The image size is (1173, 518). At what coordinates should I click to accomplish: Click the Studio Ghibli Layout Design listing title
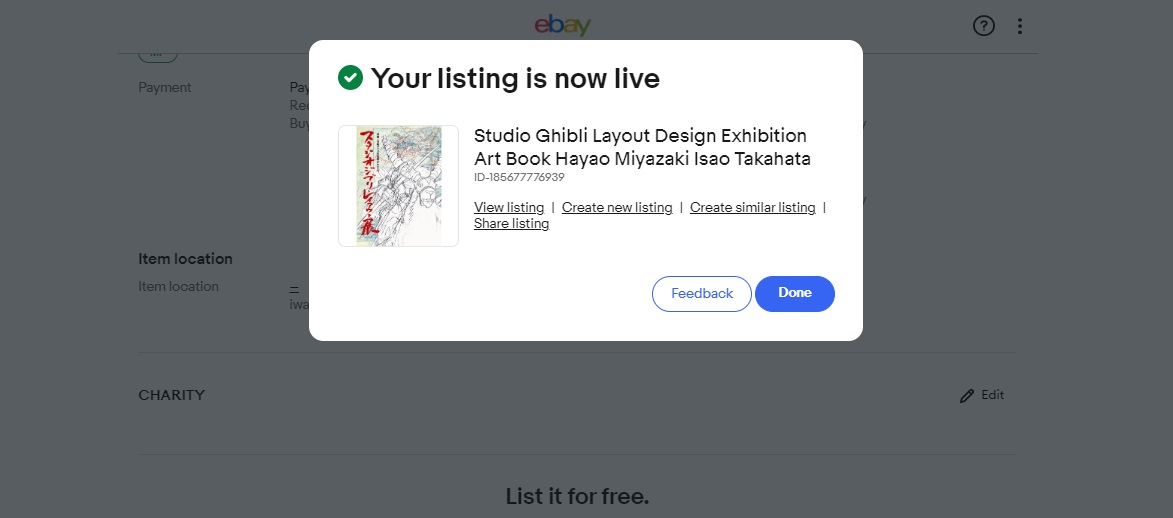pos(642,147)
